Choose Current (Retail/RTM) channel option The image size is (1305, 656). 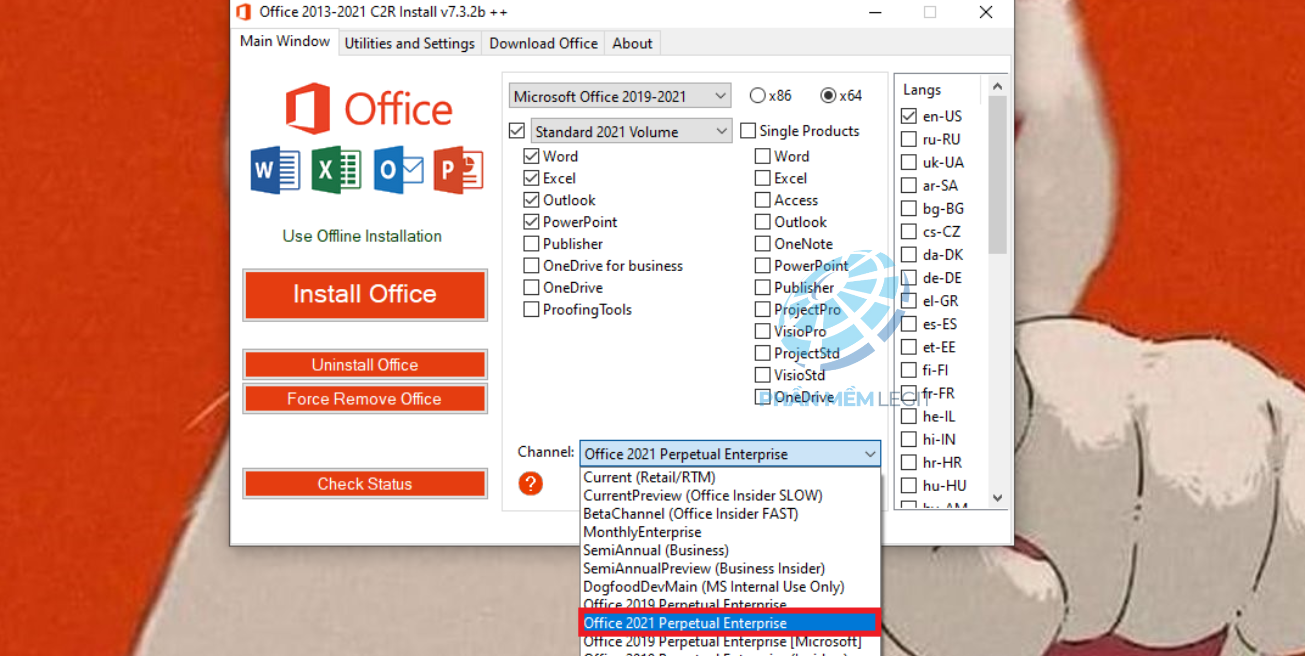pyautogui.click(x=731, y=478)
